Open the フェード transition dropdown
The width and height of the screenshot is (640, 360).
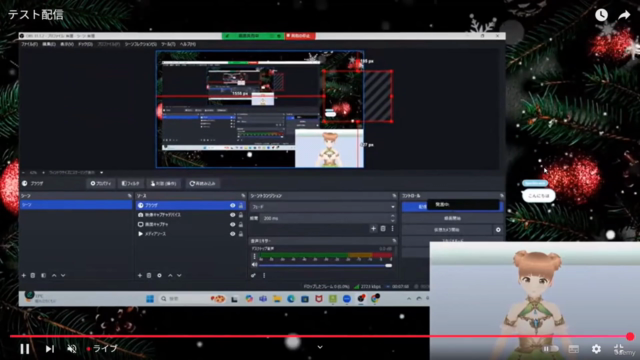point(323,207)
